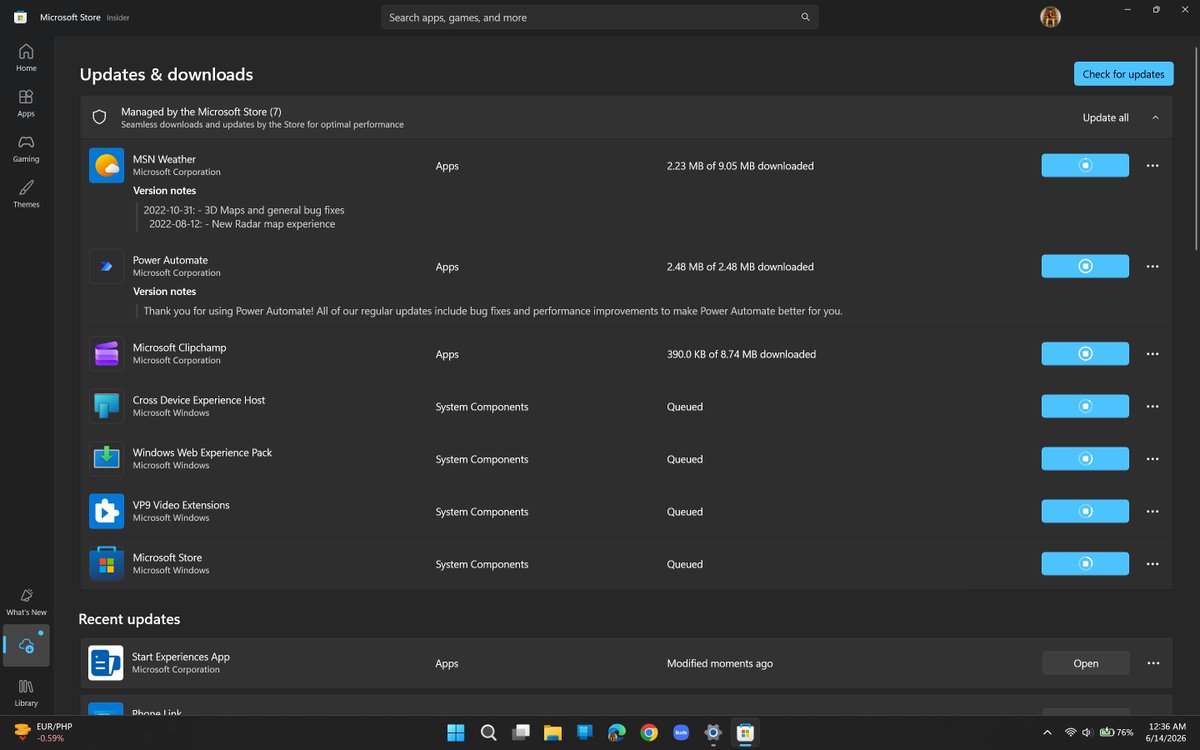This screenshot has width=1200, height=750.
Task: Click the MSN Weather app icon
Action: point(106,166)
